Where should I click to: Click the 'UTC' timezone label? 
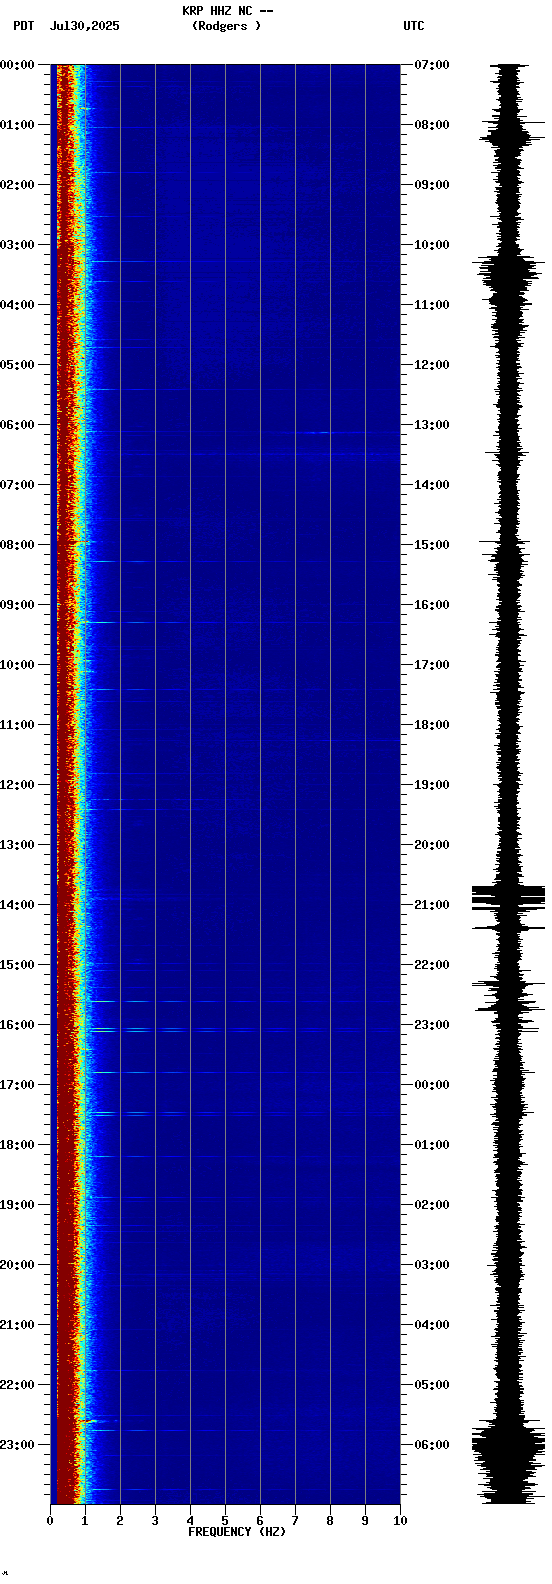[414, 26]
